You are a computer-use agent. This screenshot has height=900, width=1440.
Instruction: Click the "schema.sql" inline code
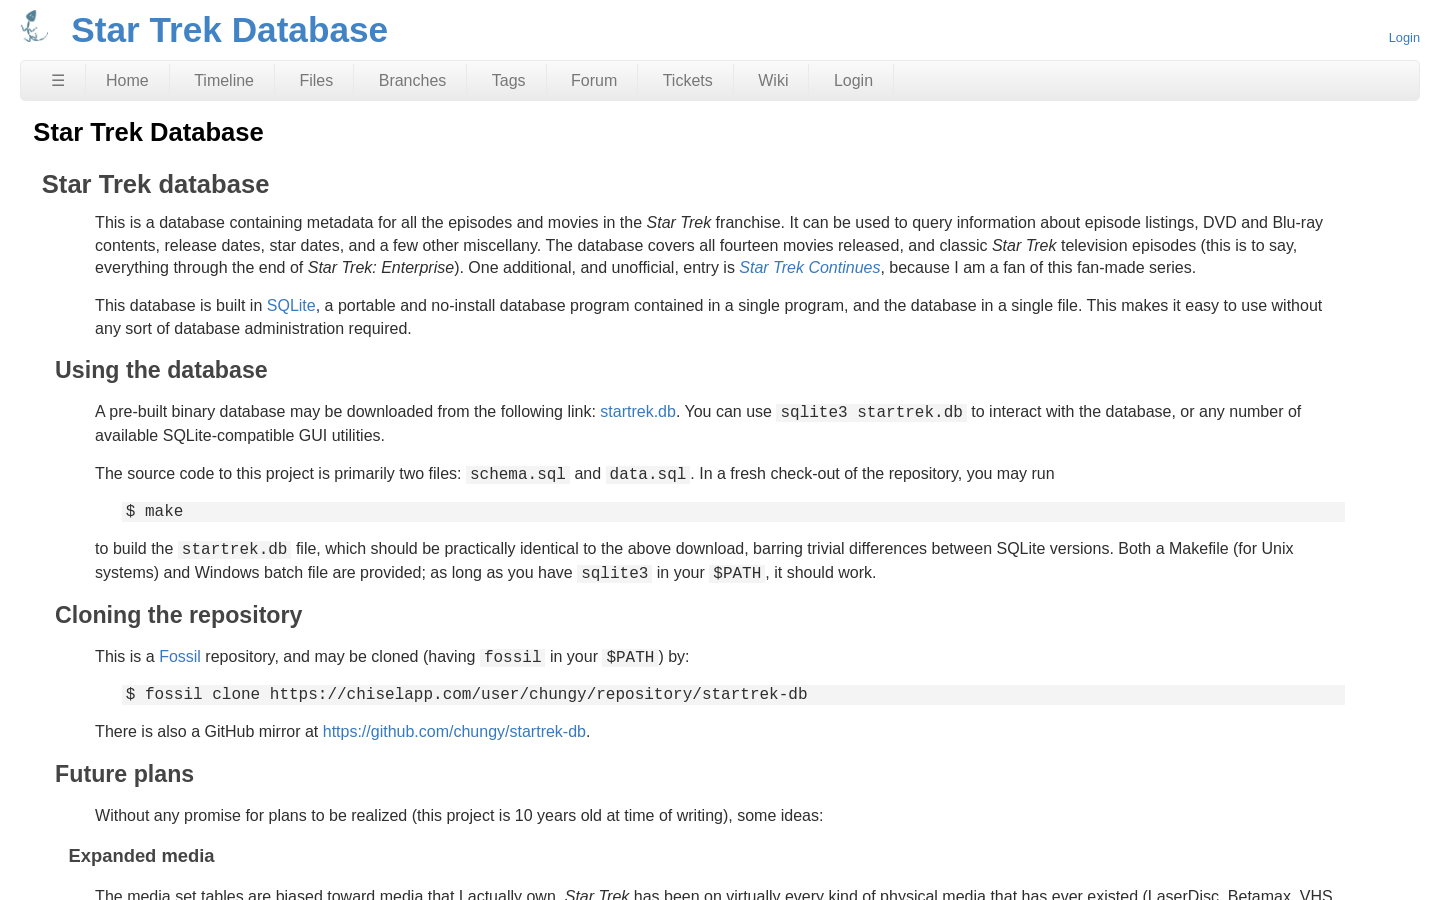coord(518,474)
